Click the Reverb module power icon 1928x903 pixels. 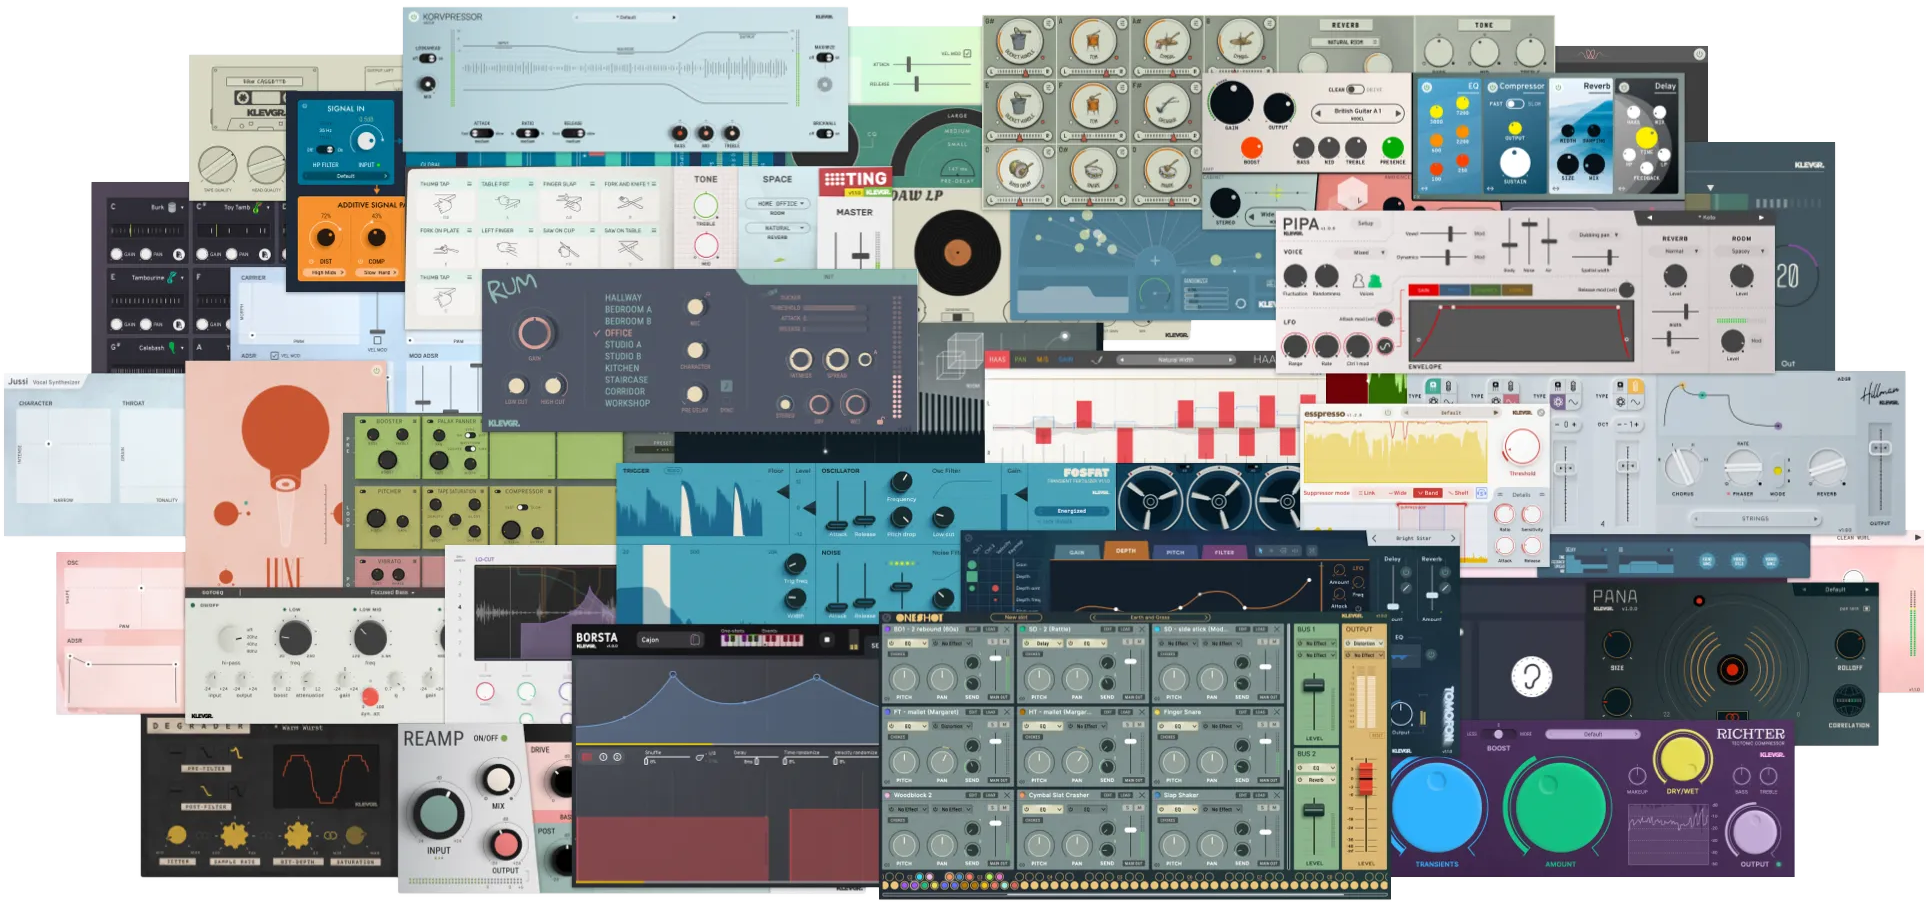coord(1558,87)
